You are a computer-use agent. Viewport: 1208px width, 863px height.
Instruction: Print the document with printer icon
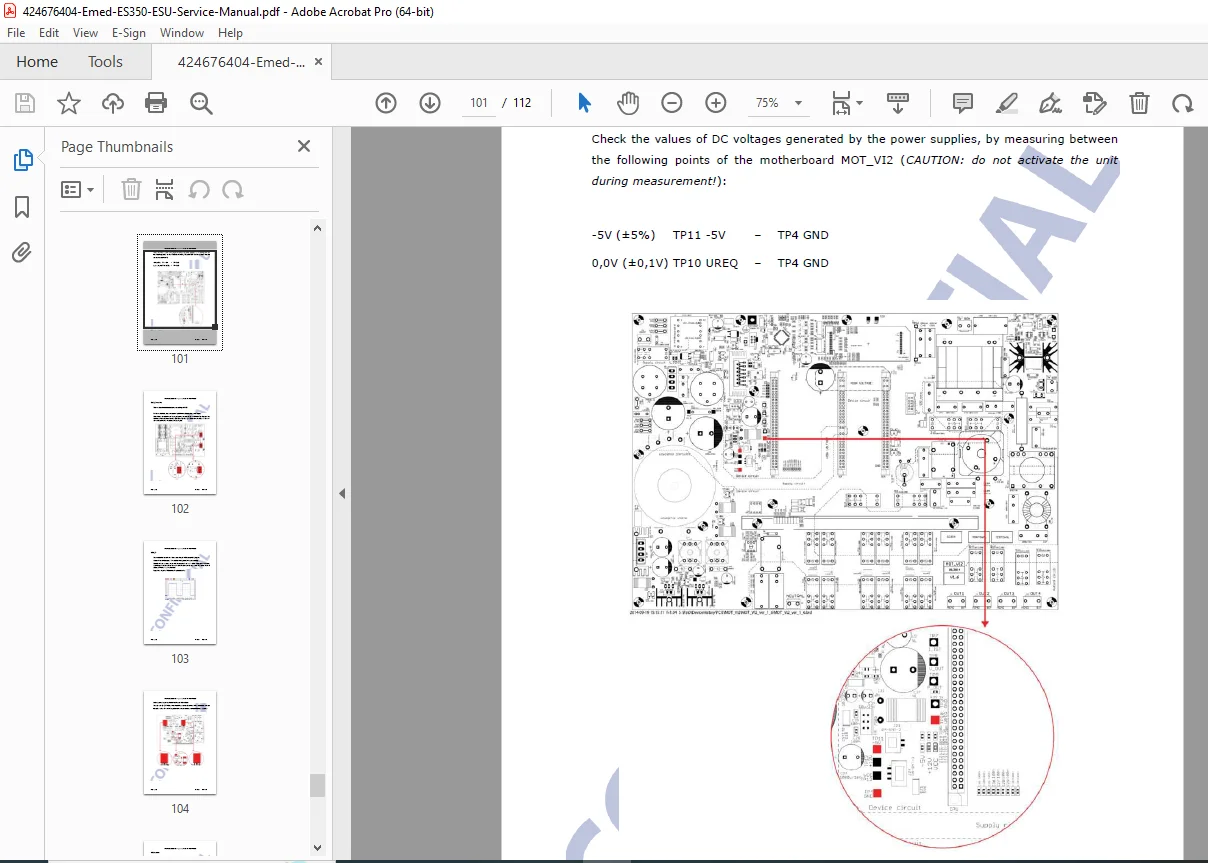tap(156, 103)
